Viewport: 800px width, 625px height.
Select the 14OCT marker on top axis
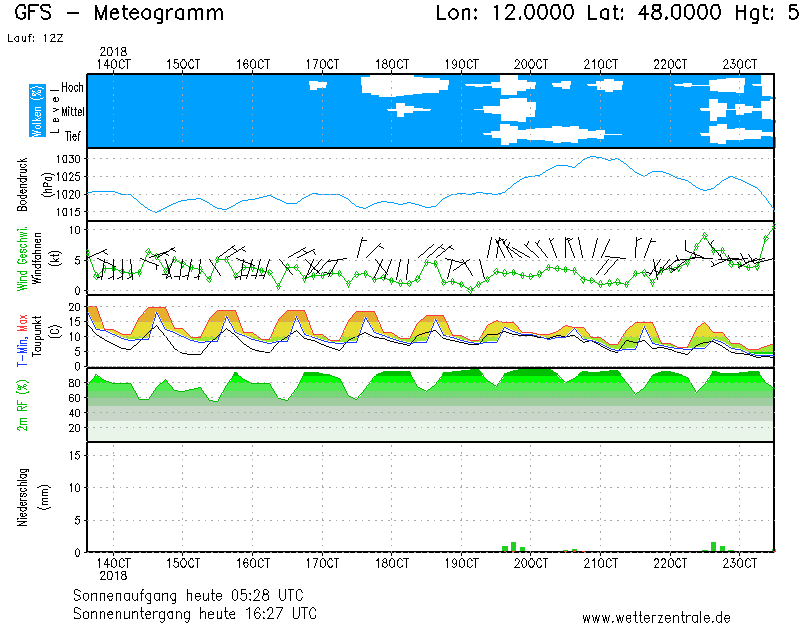pyautogui.click(x=113, y=63)
